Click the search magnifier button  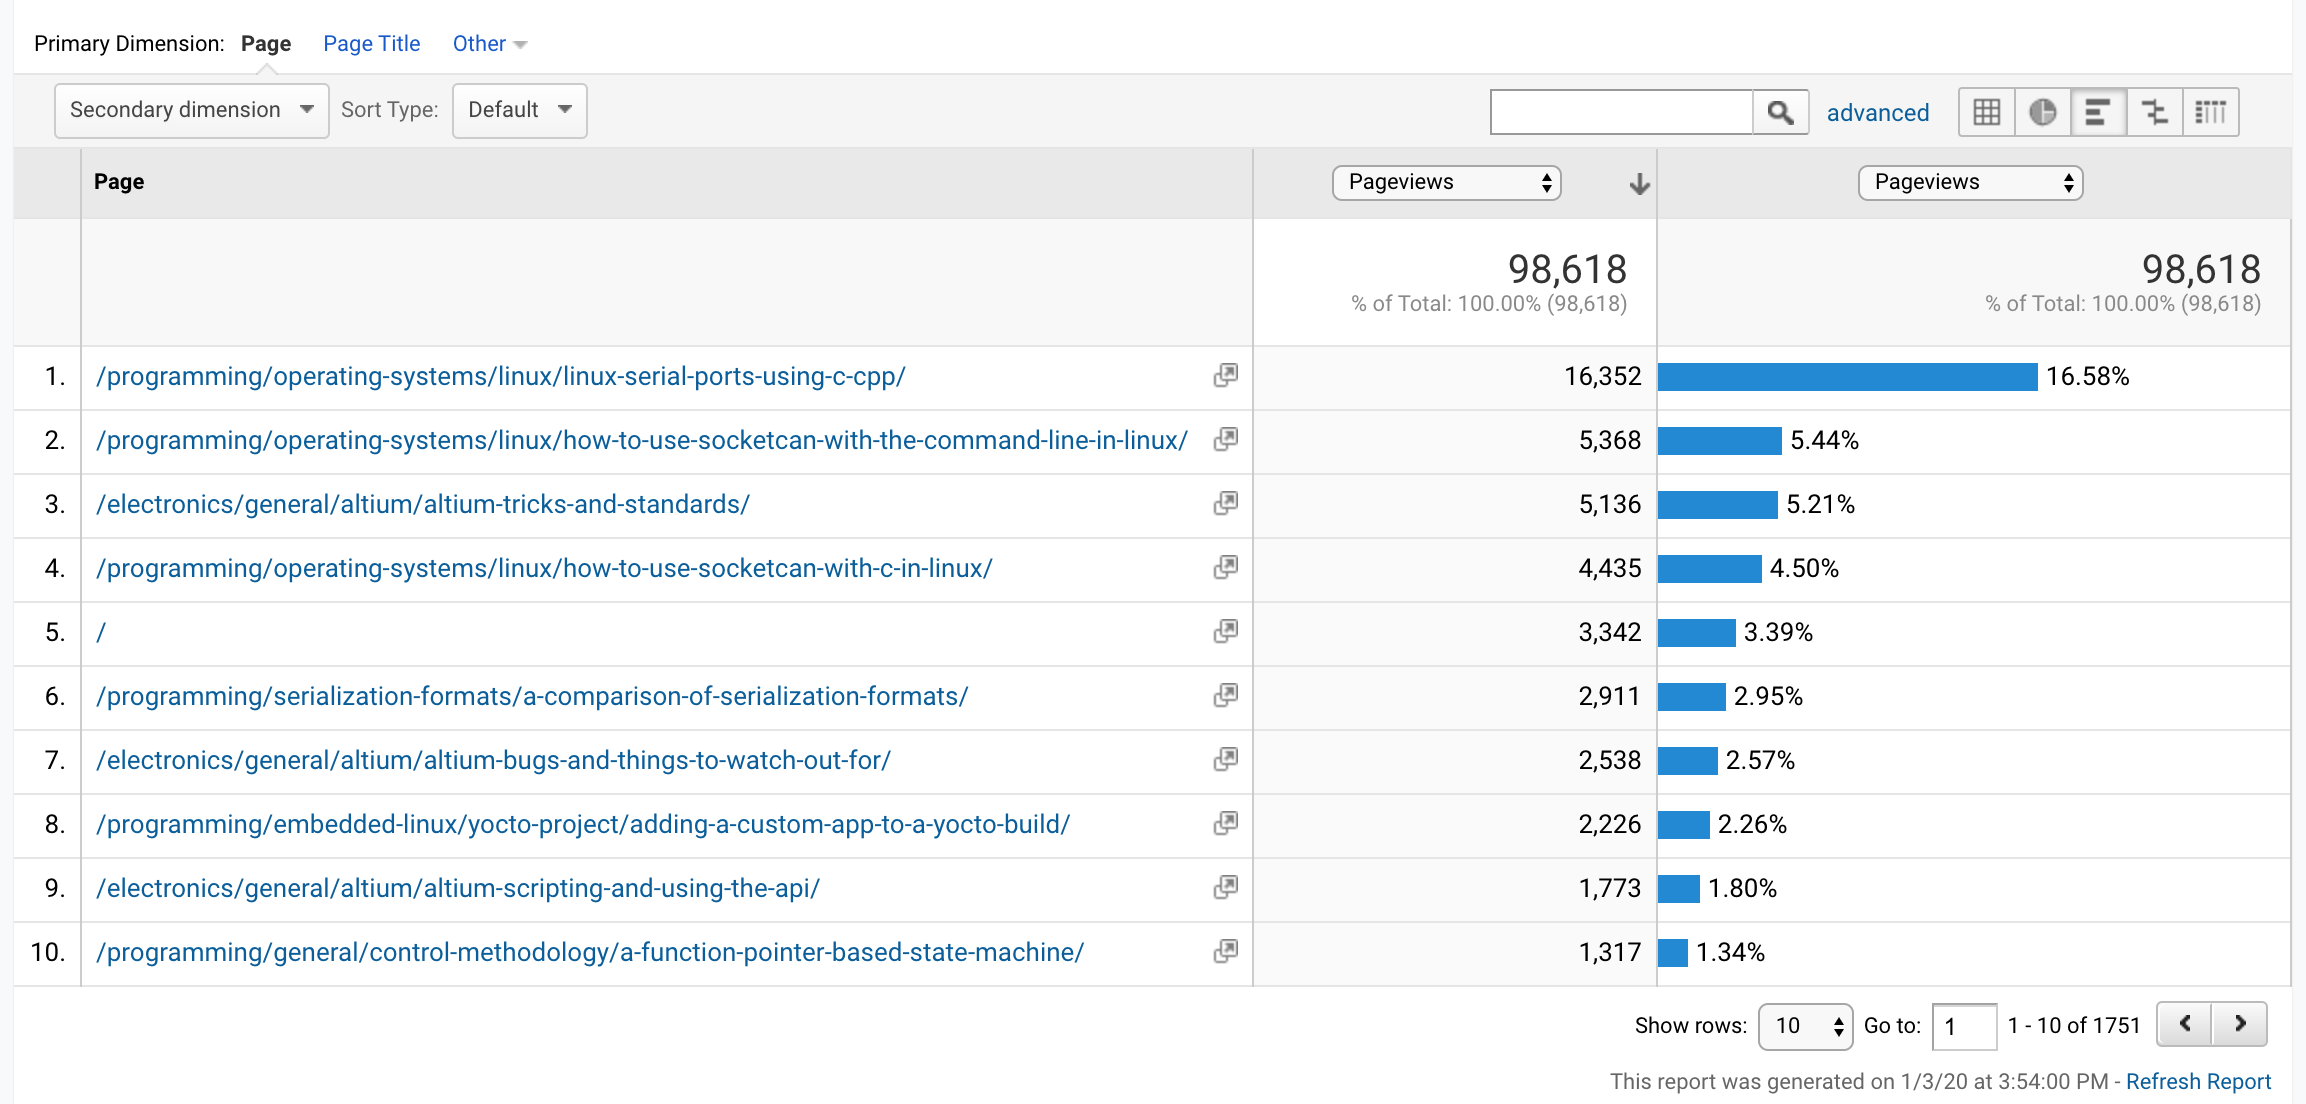(x=1780, y=112)
